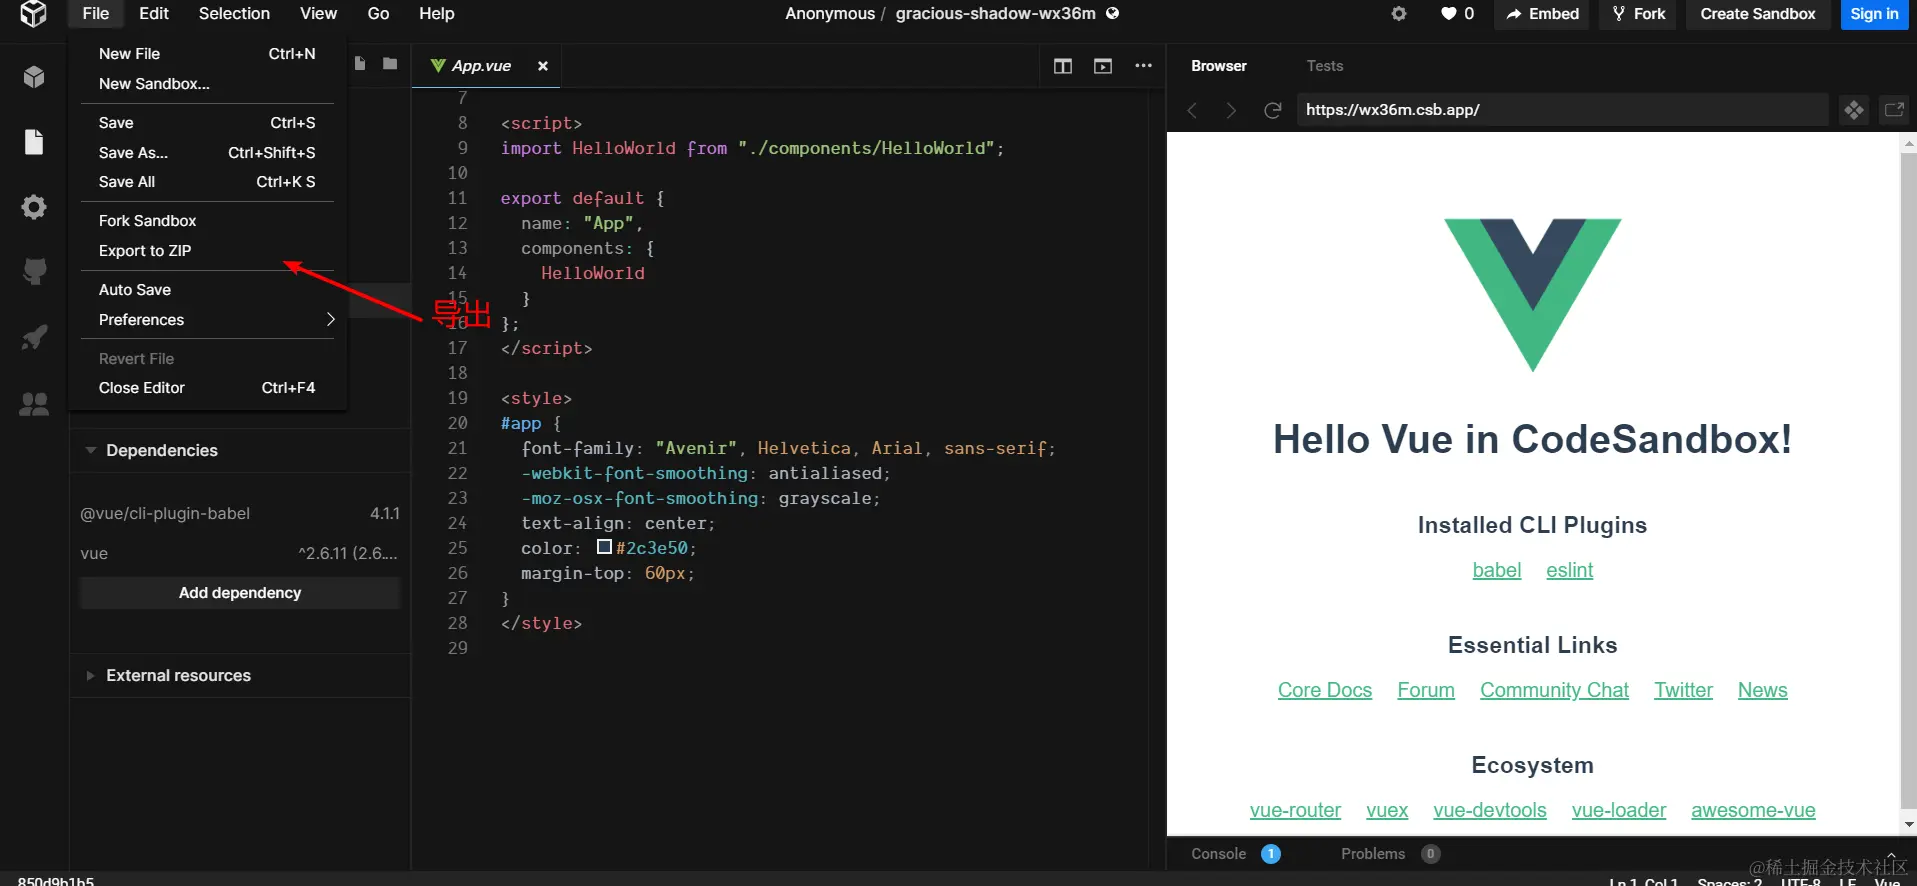The height and width of the screenshot is (886, 1917).
Task: Choose Close Editor menu entry
Action: click(207, 388)
